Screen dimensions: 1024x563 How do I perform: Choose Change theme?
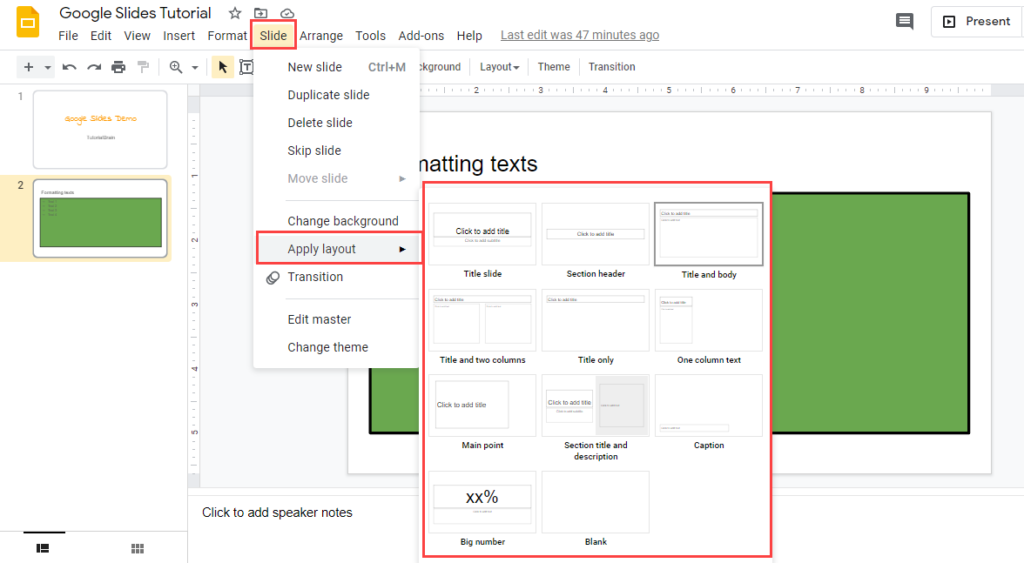pyautogui.click(x=336, y=347)
